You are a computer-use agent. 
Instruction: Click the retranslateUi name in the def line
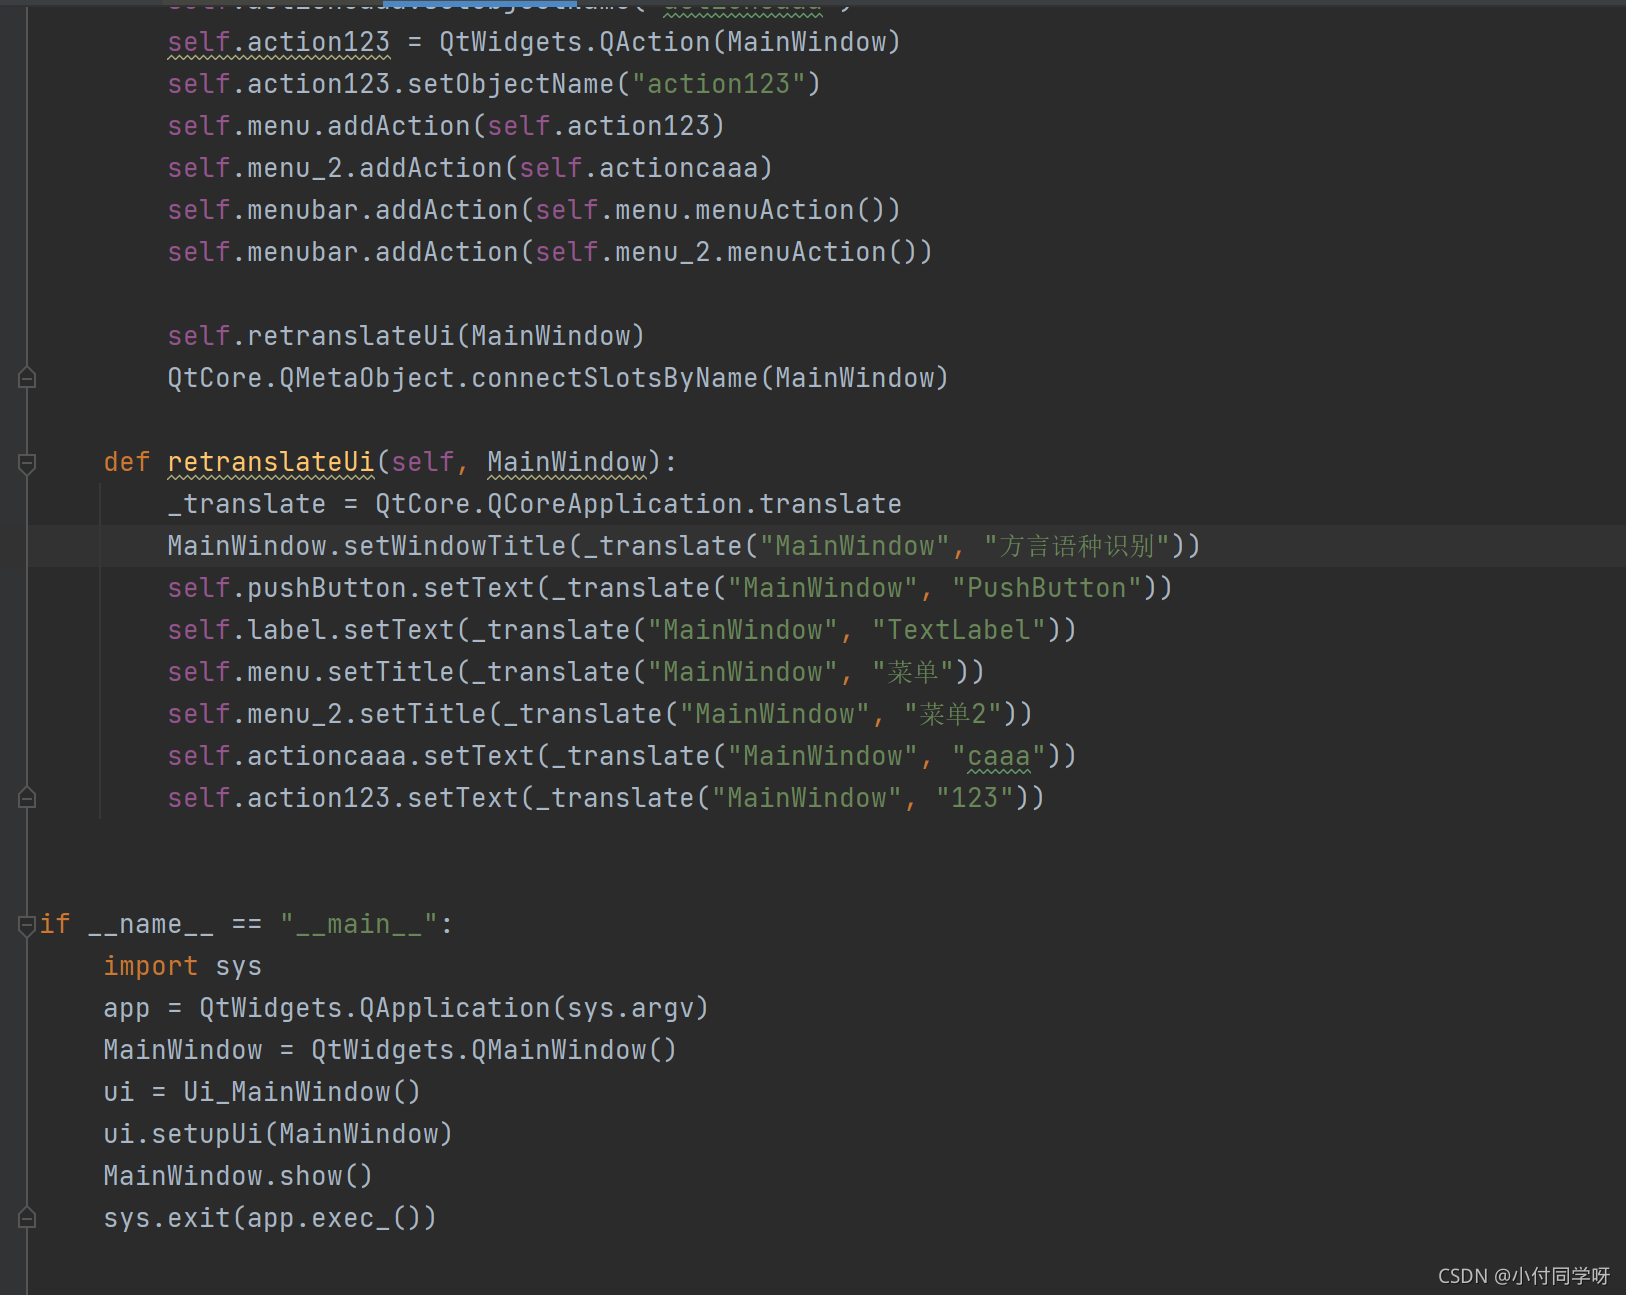tap(270, 463)
